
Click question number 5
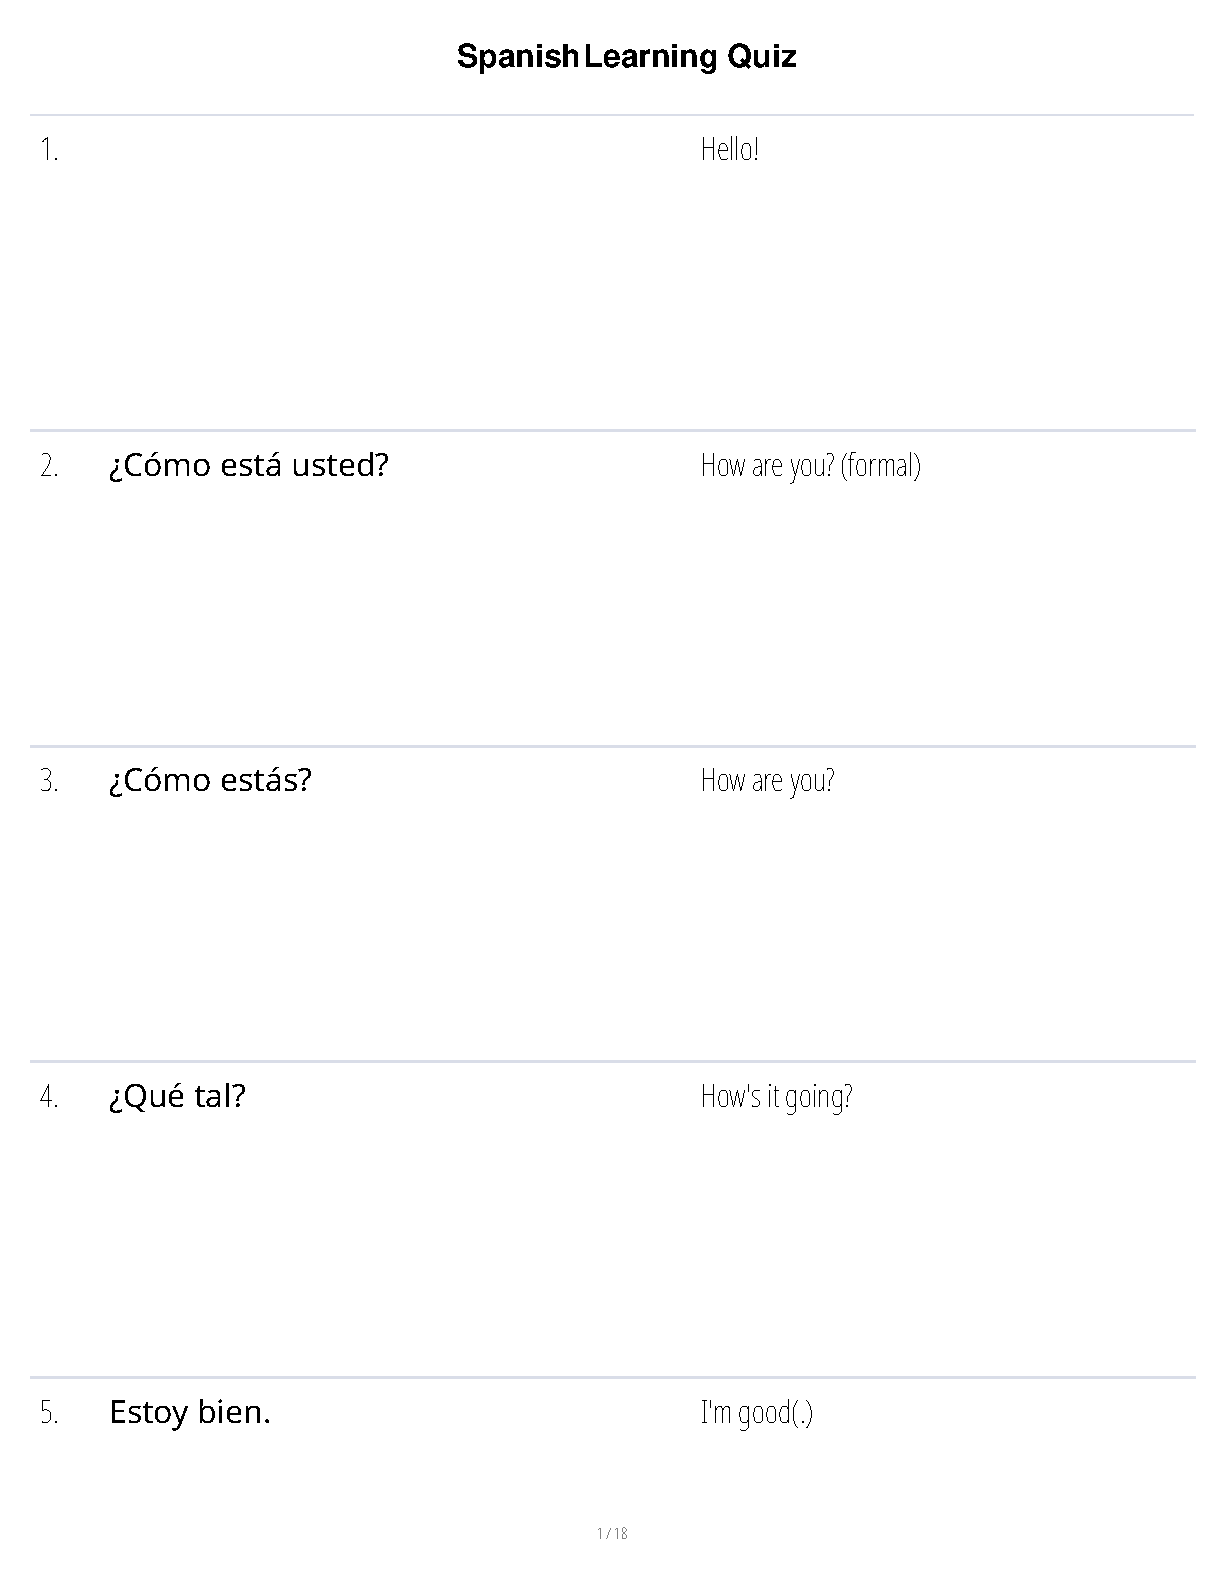coord(49,1413)
